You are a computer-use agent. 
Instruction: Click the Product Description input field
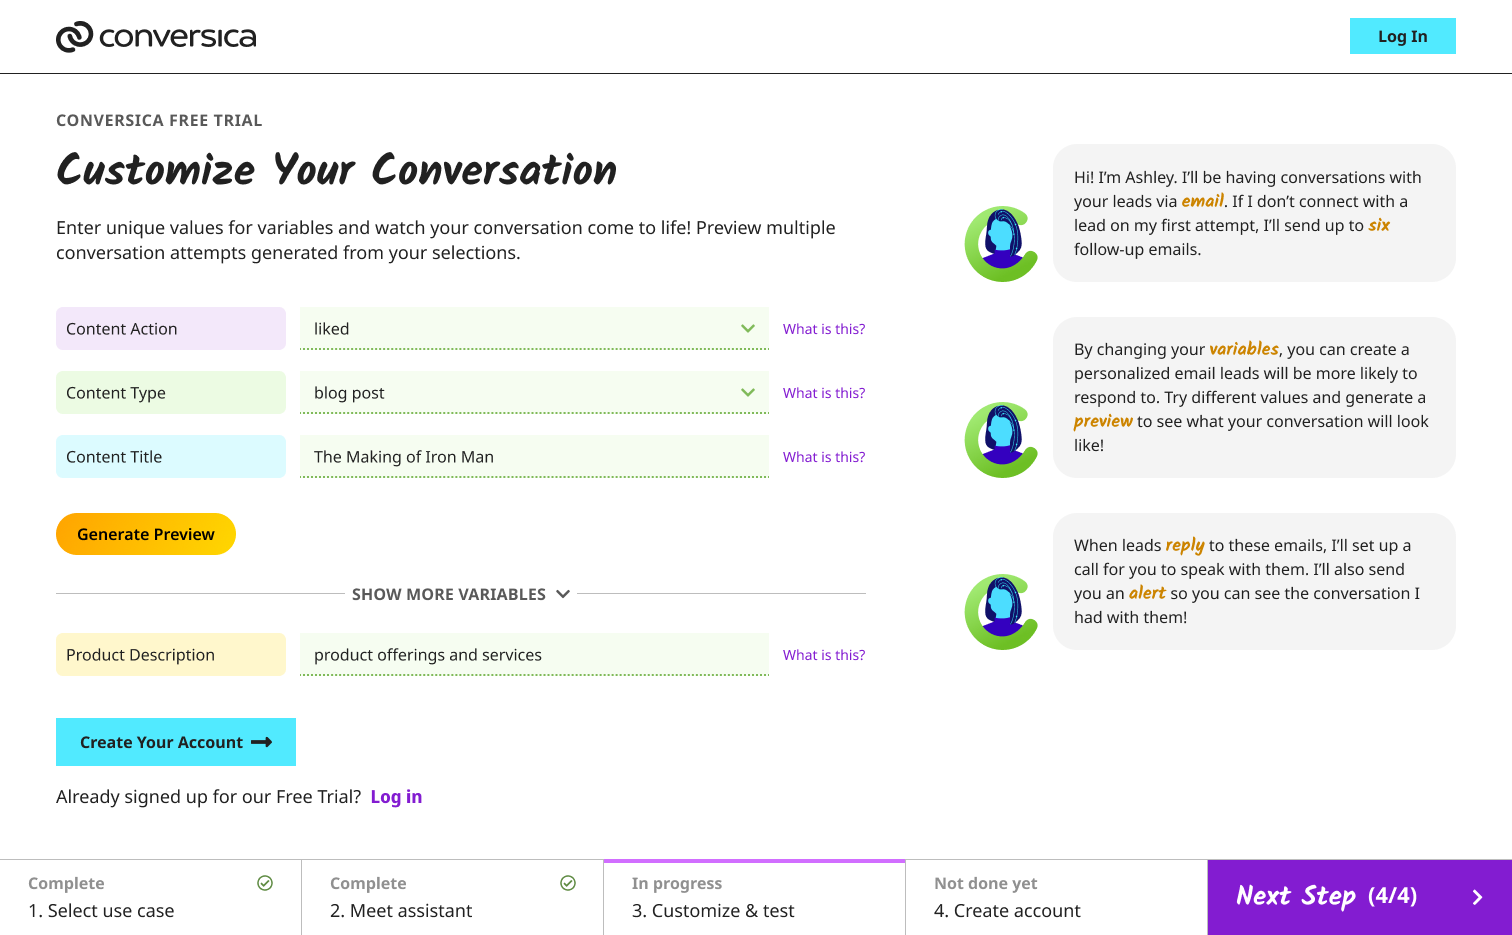click(534, 655)
